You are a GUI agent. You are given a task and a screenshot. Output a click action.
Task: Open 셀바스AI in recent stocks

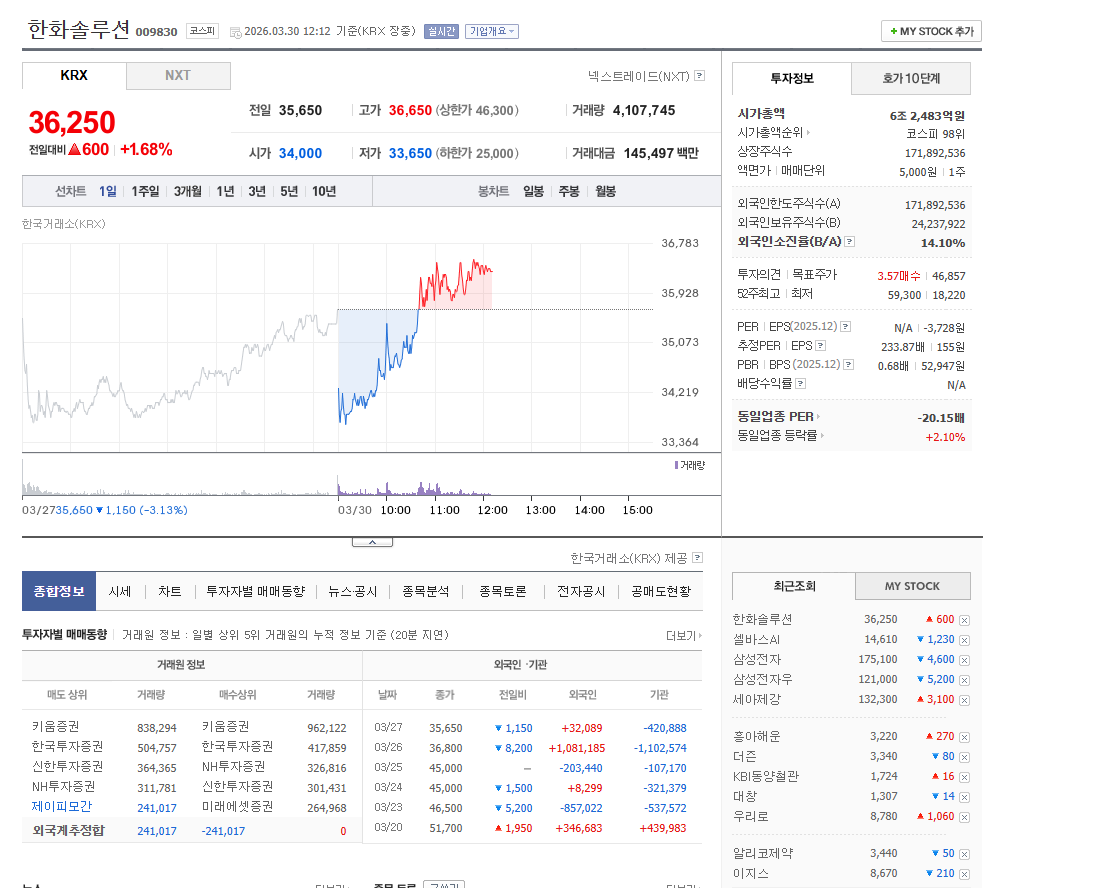pyautogui.click(x=756, y=639)
